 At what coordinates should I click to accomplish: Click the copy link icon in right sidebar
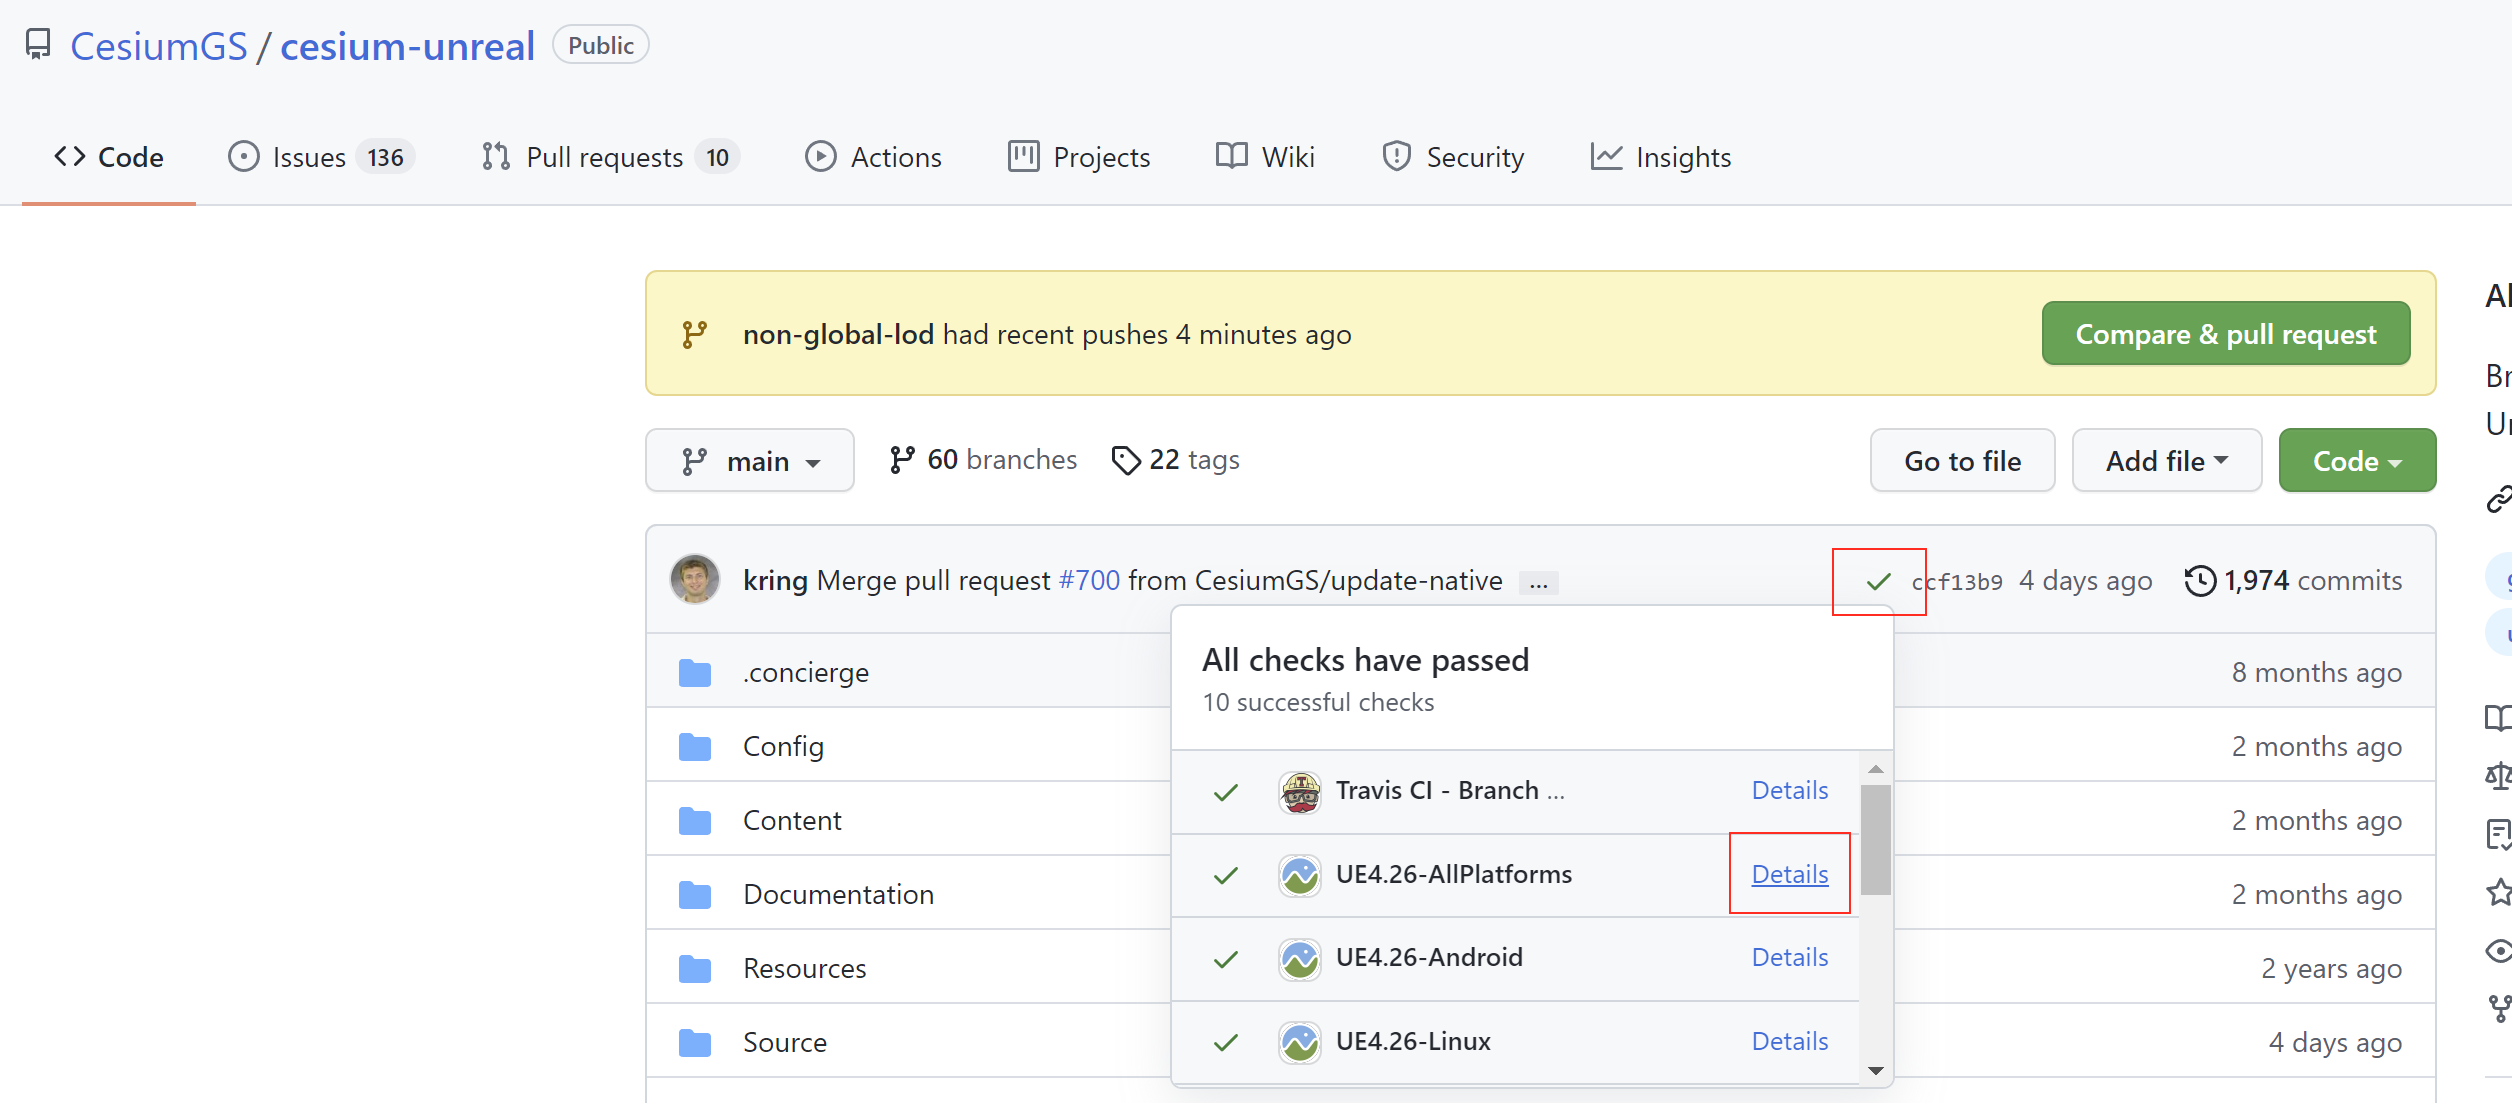[2500, 498]
